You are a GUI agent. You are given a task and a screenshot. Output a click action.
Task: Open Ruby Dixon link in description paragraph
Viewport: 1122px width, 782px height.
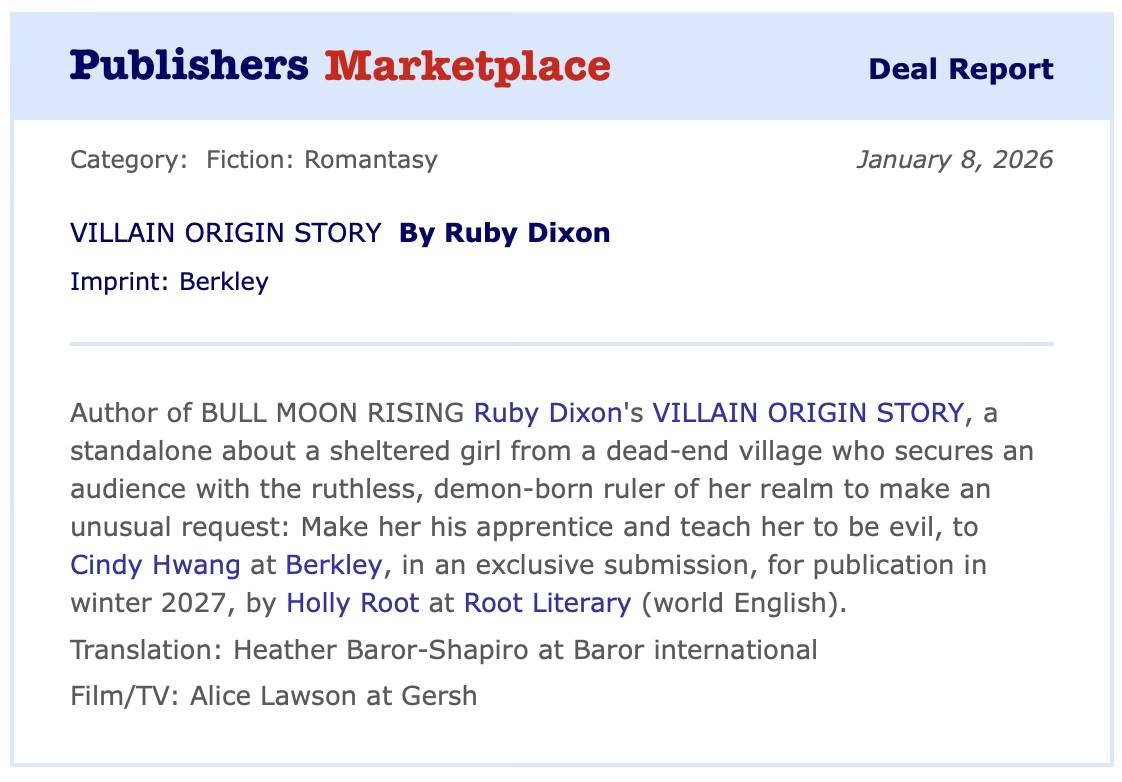(x=547, y=412)
